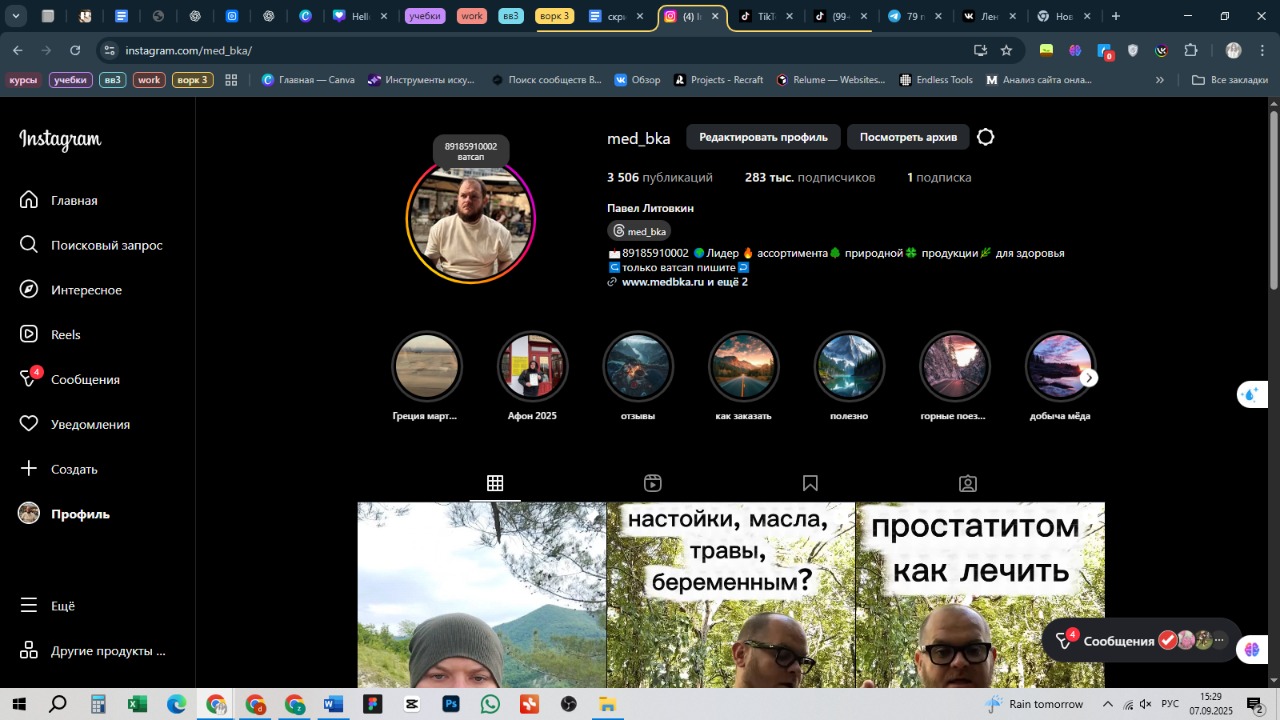Open the Интересное explore page
This screenshot has width=1280, height=720.
click(x=71, y=290)
